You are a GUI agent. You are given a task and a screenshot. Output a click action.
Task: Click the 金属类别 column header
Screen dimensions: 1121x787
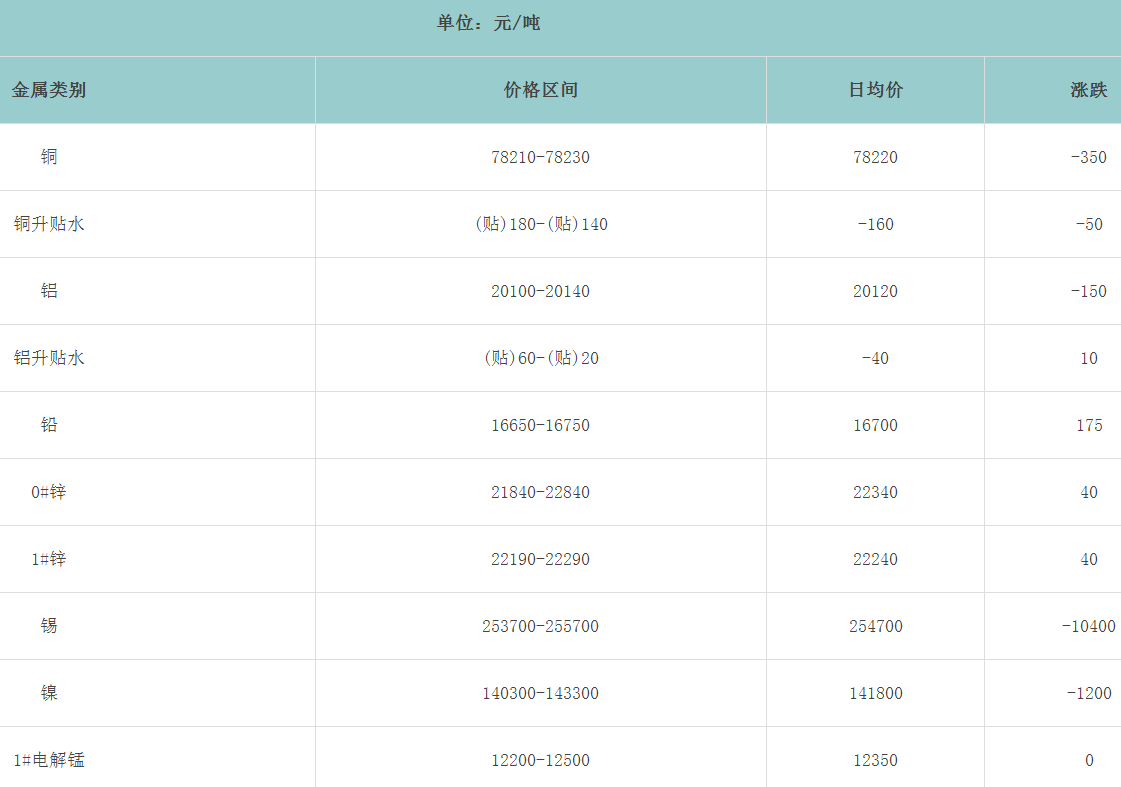click(x=49, y=90)
